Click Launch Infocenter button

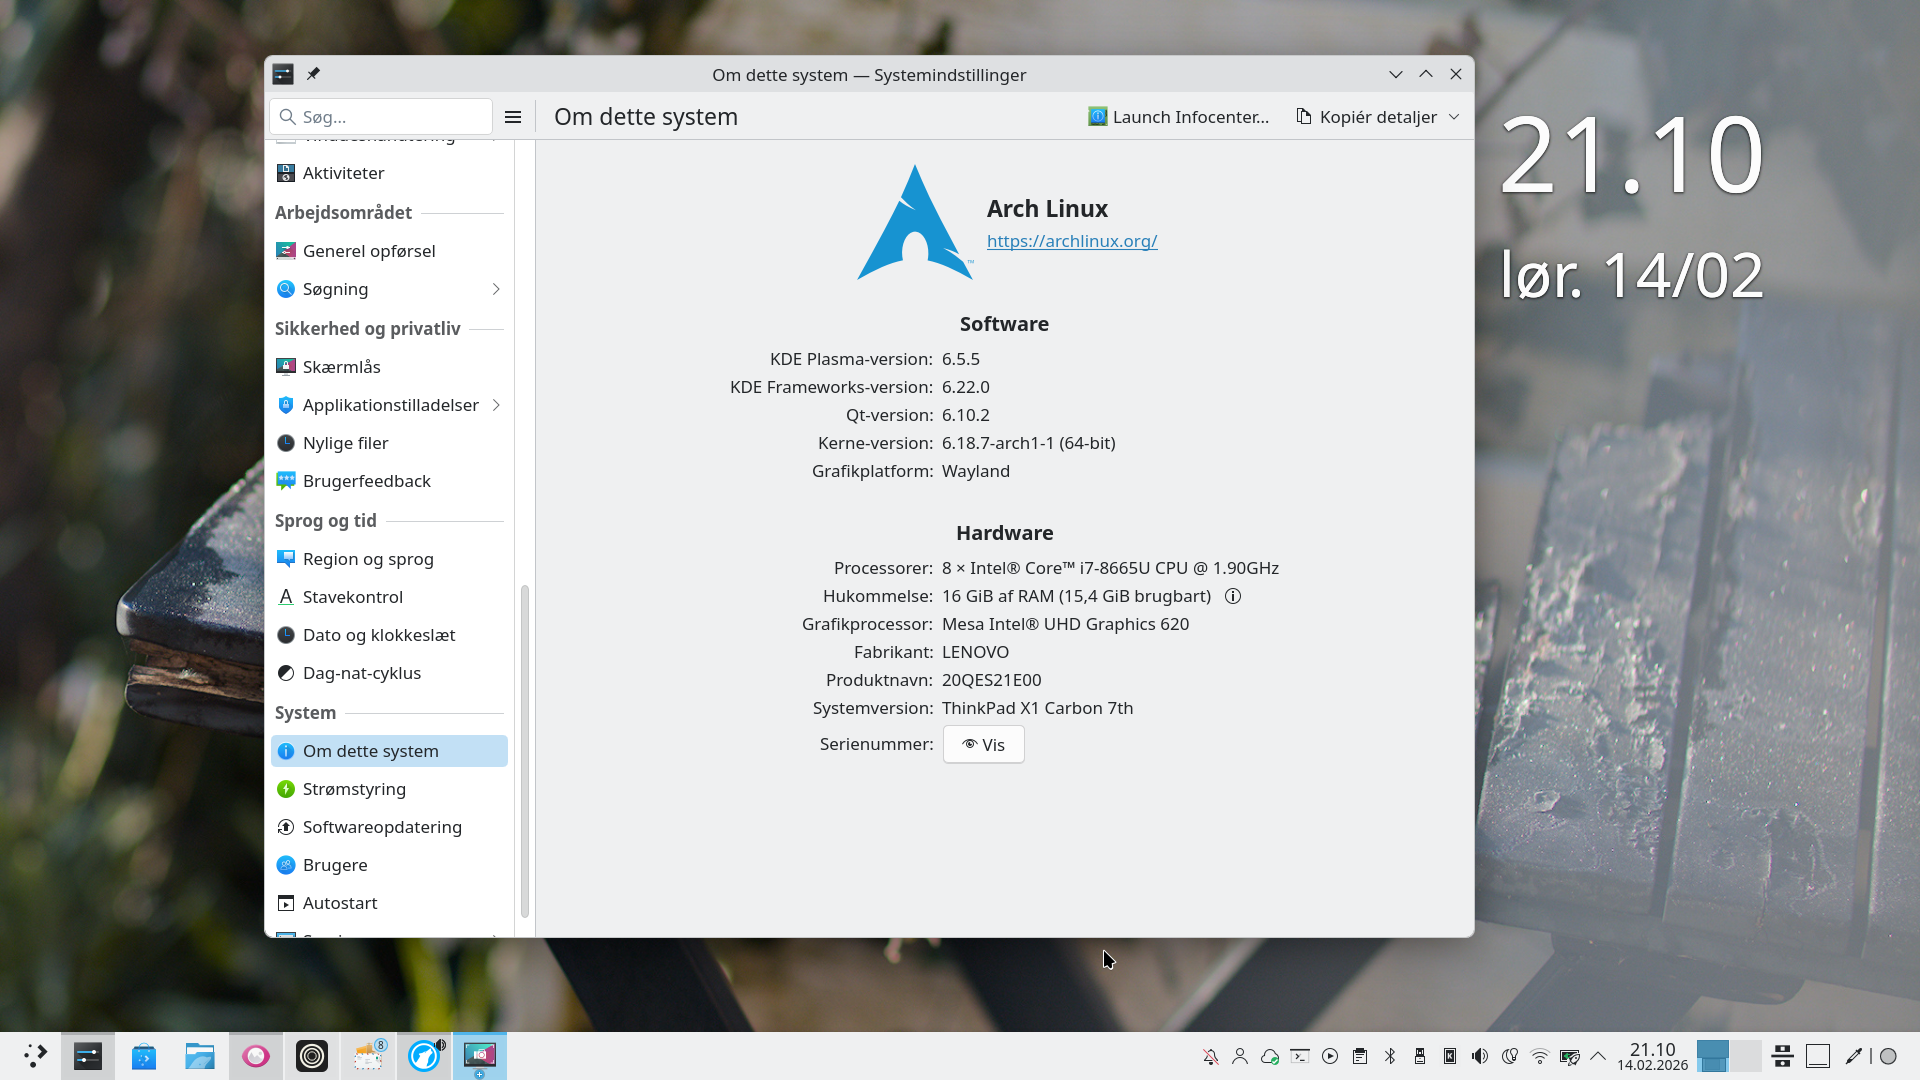tap(1179, 117)
